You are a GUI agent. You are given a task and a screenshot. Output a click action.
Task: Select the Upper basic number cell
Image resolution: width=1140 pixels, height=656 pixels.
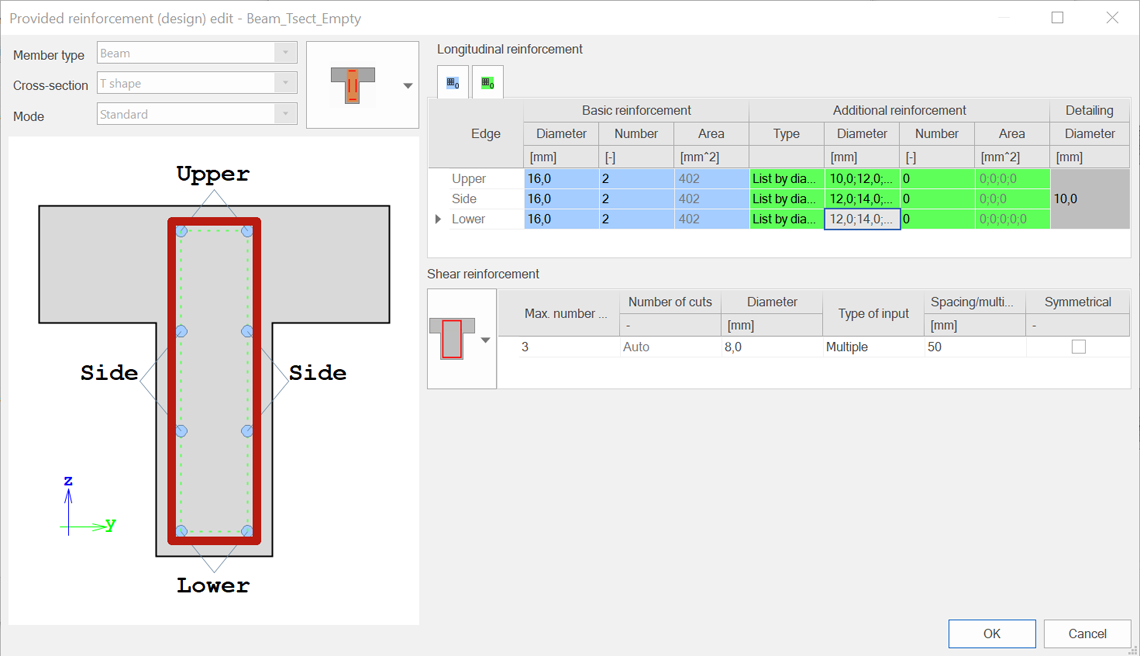(x=637, y=178)
